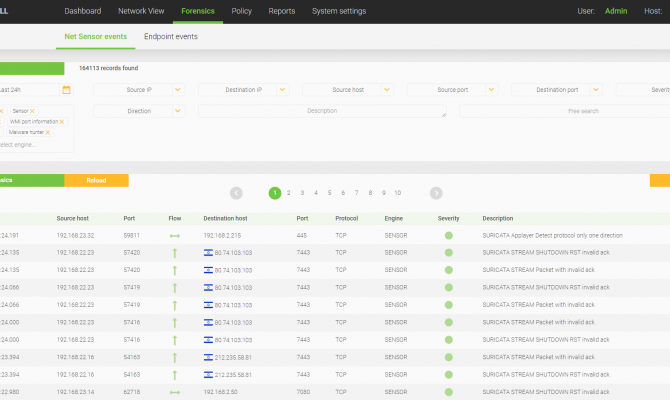Select port 445 cell
Screen dimensions: 670x400
(x=302, y=235)
